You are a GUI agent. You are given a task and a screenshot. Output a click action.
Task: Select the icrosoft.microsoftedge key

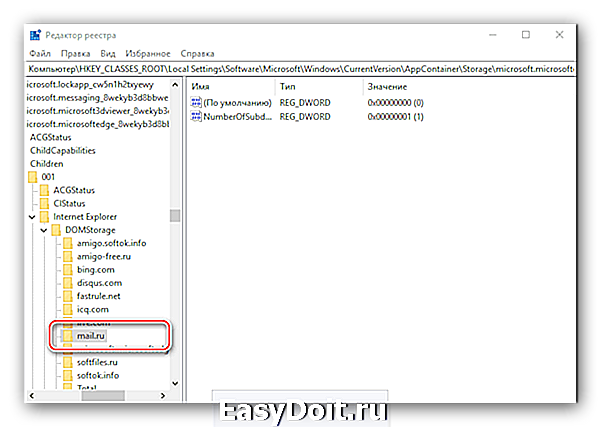pyautogui.click(x=98, y=124)
